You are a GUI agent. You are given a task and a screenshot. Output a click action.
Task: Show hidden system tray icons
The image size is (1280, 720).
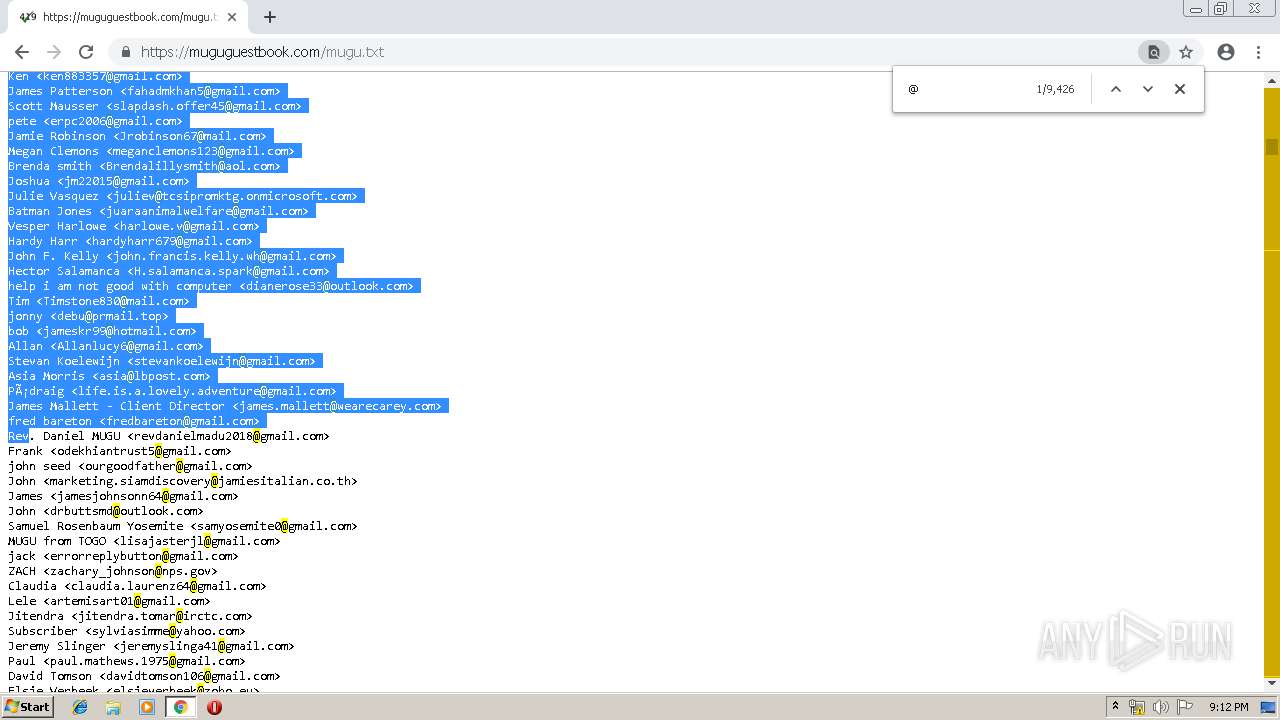point(1115,707)
